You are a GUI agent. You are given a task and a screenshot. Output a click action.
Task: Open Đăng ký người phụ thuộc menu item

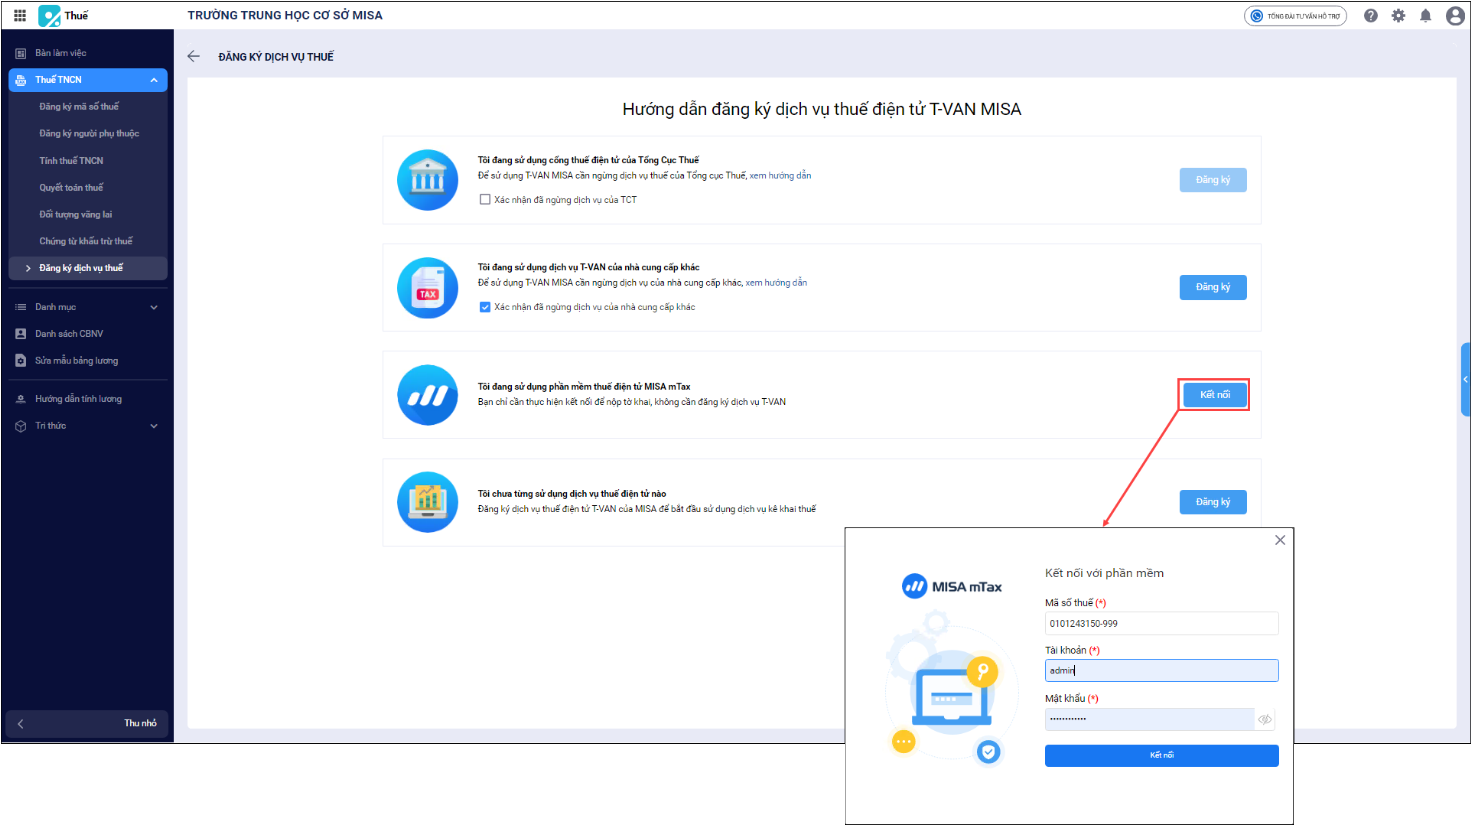[x=89, y=134]
